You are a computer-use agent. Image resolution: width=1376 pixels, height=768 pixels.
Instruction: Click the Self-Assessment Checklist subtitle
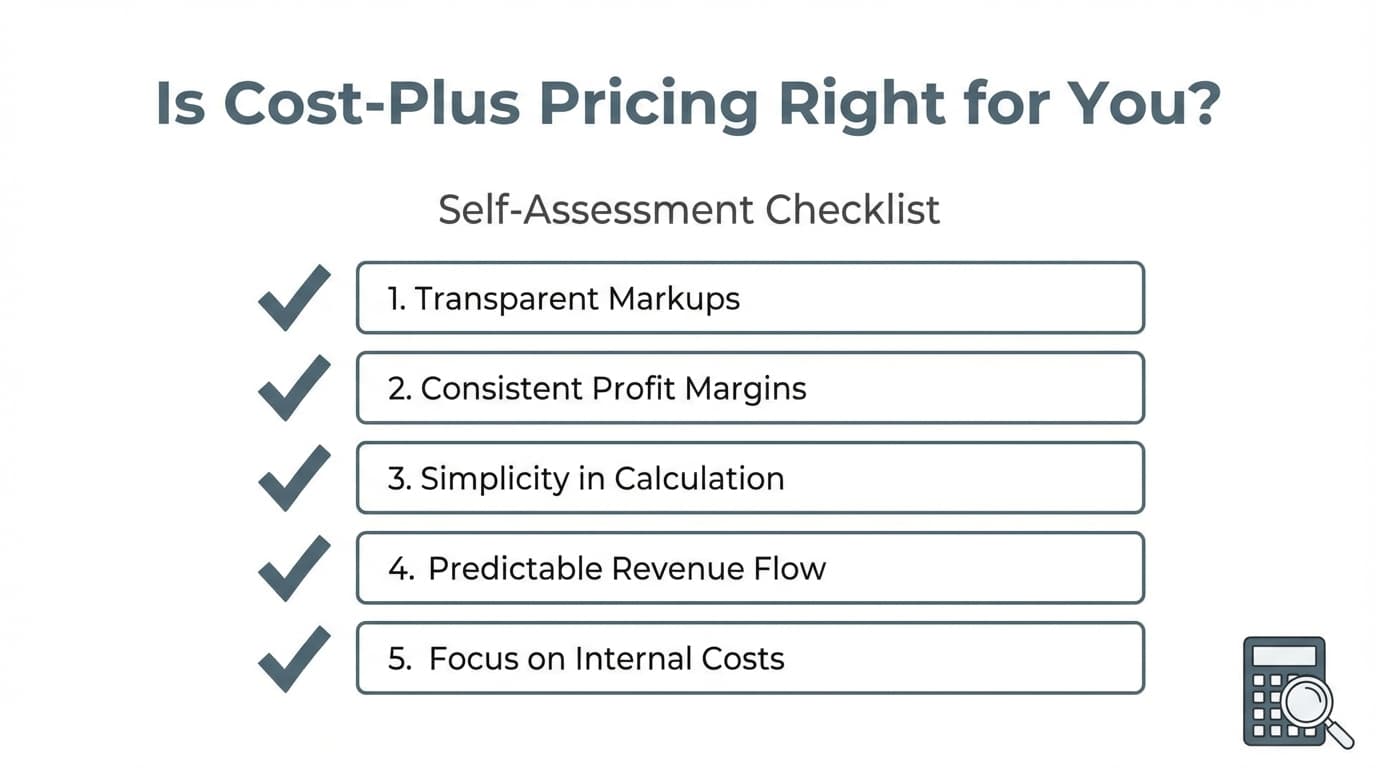tap(689, 210)
